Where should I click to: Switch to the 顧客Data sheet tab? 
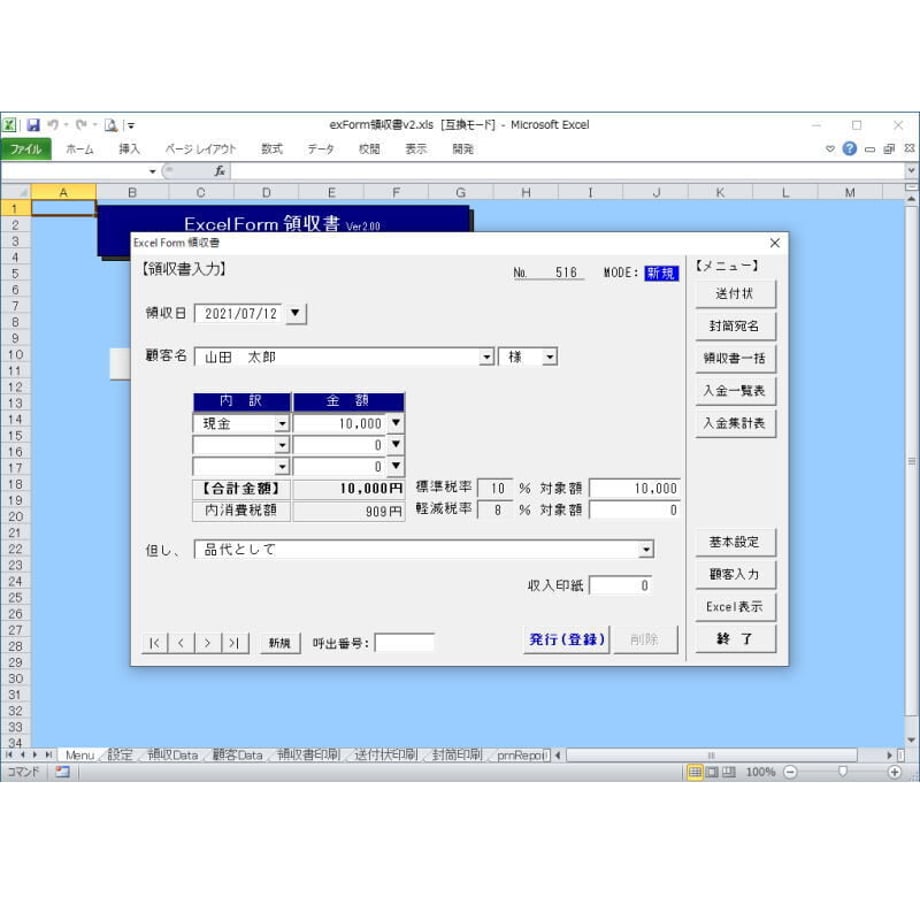(x=238, y=755)
